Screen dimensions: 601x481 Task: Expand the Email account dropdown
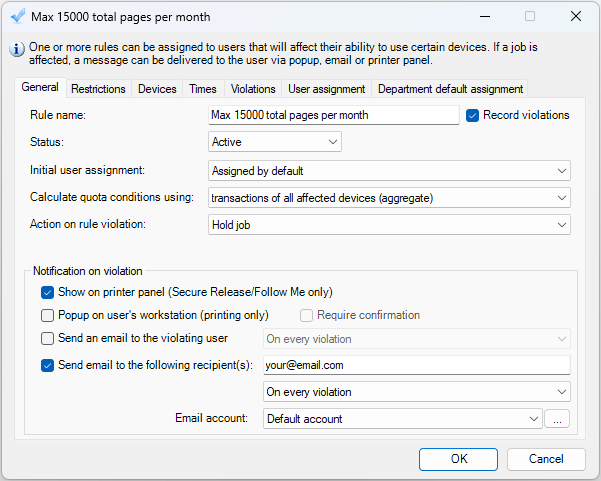(x=402, y=419)
